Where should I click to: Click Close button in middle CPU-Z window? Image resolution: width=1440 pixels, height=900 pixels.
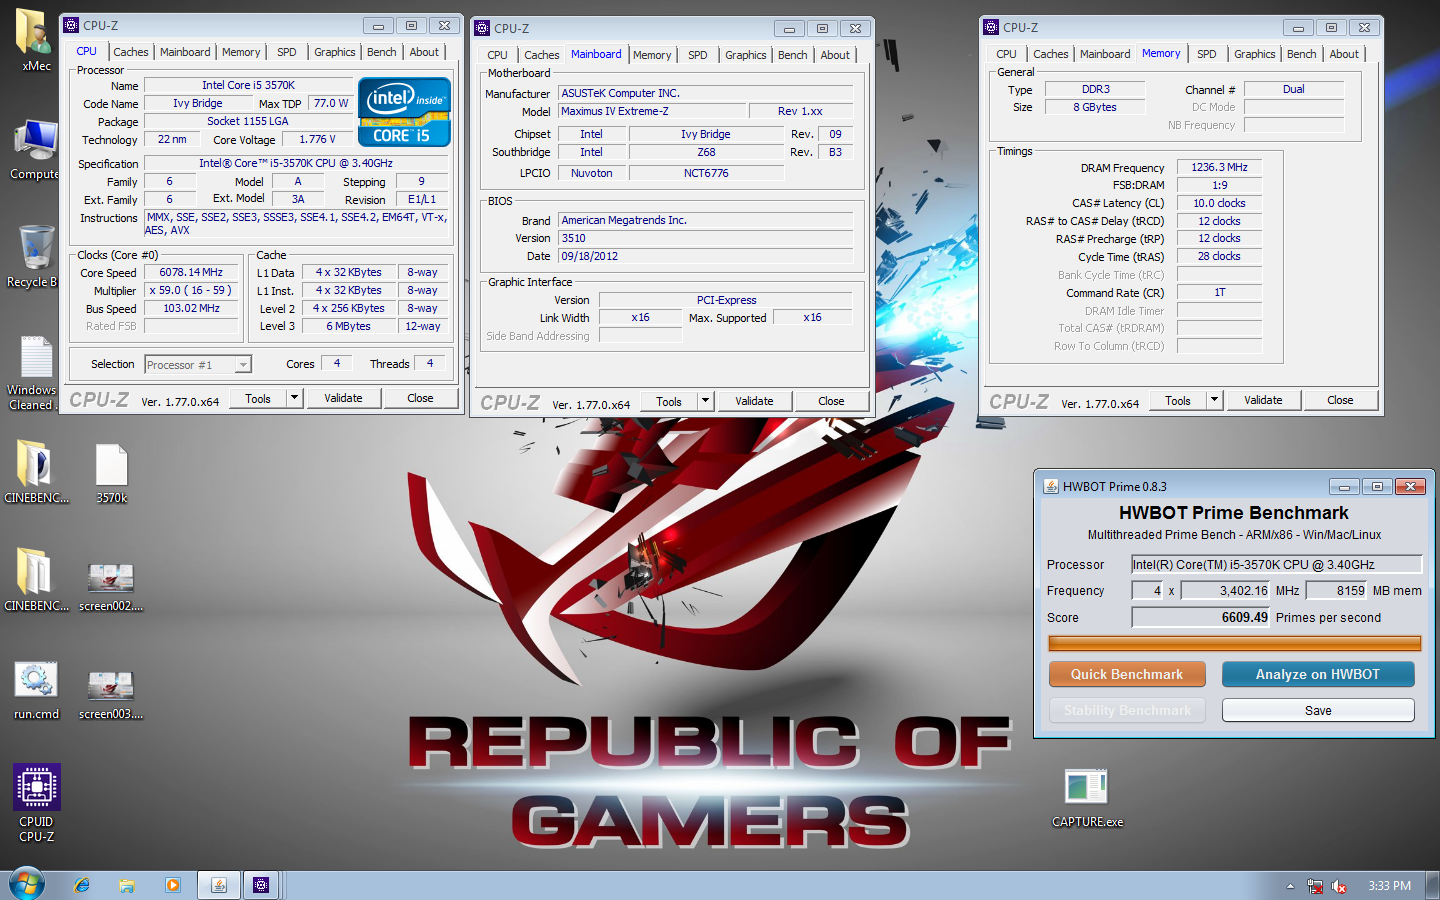point(831,401)
